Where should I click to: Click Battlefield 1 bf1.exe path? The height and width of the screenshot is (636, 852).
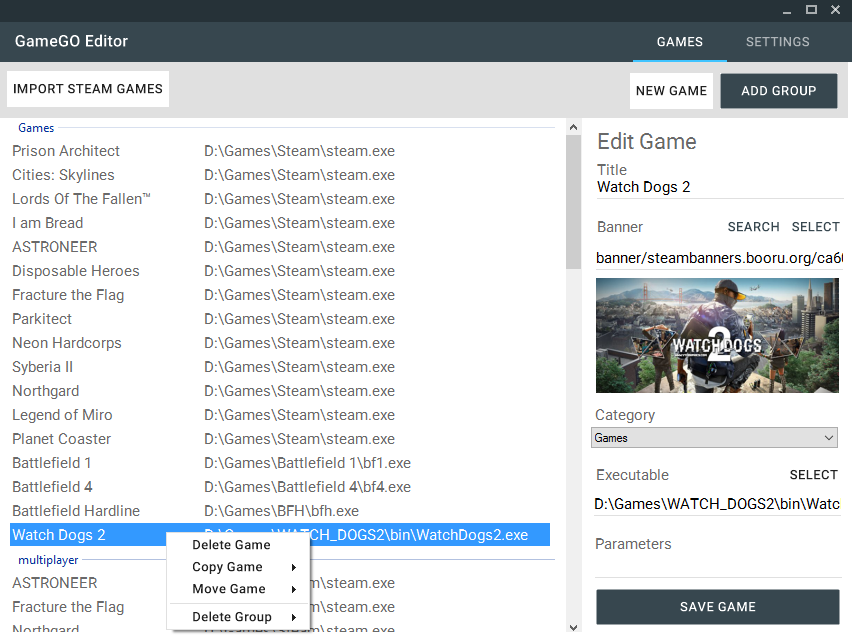click(307, 463)
